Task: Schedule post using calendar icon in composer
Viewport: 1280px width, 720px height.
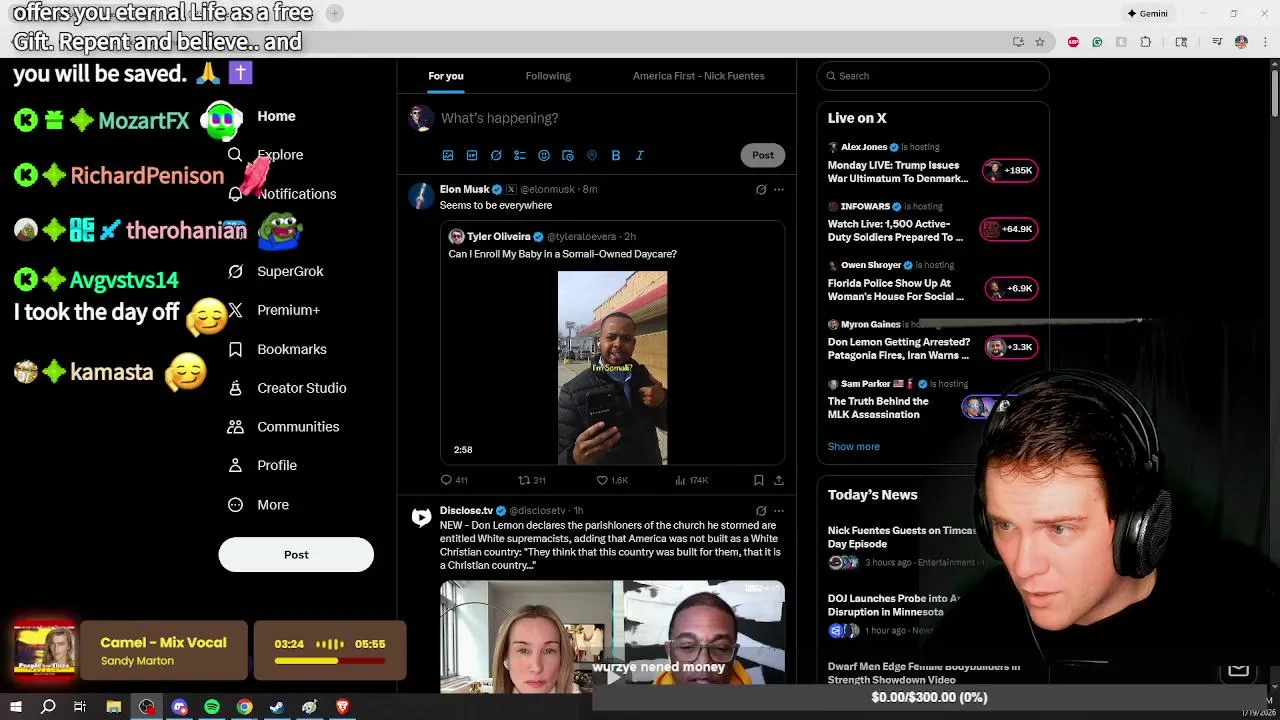Action: coord(568,155)
